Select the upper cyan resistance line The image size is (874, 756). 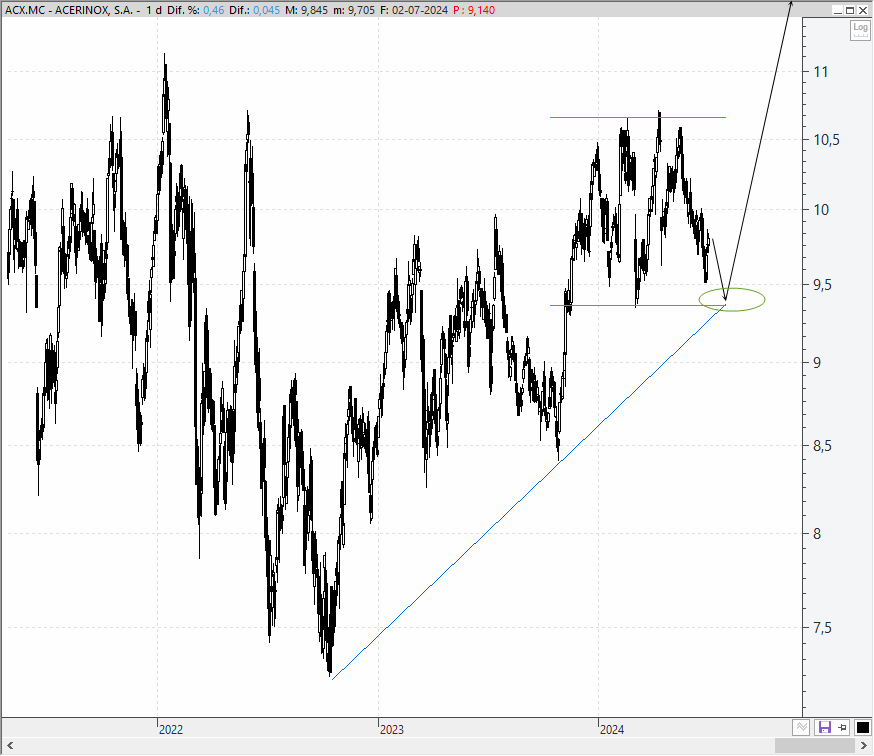point(638,117)
